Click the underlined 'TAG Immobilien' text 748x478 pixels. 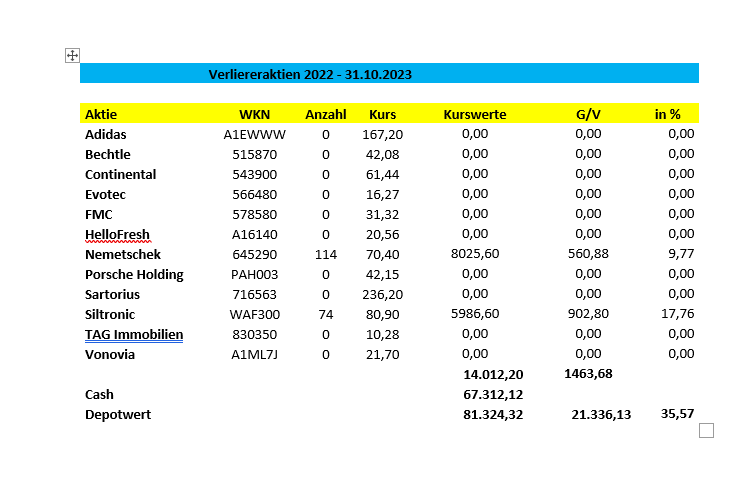tap(134, 335)
